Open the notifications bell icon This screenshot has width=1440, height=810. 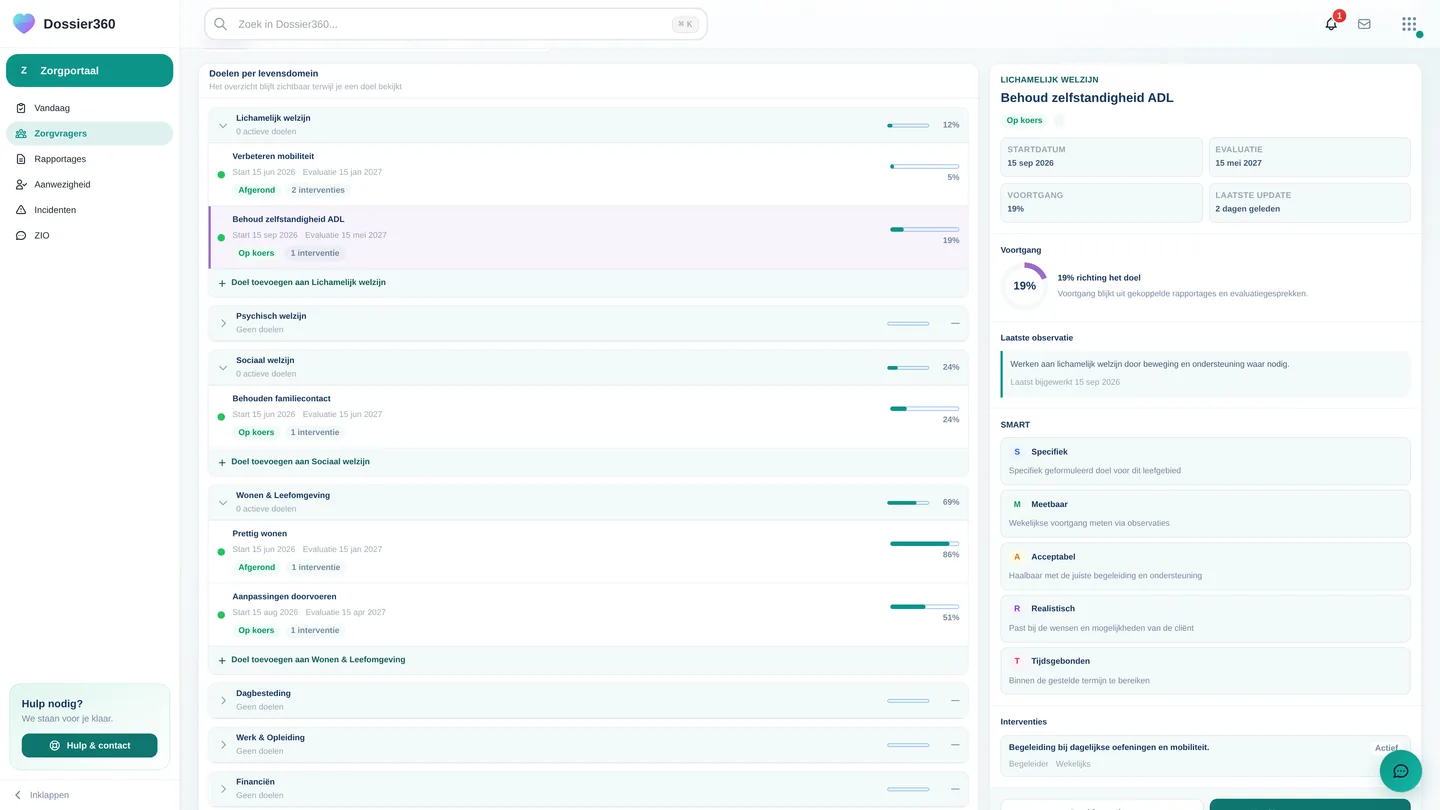[x=1331, y=24]
